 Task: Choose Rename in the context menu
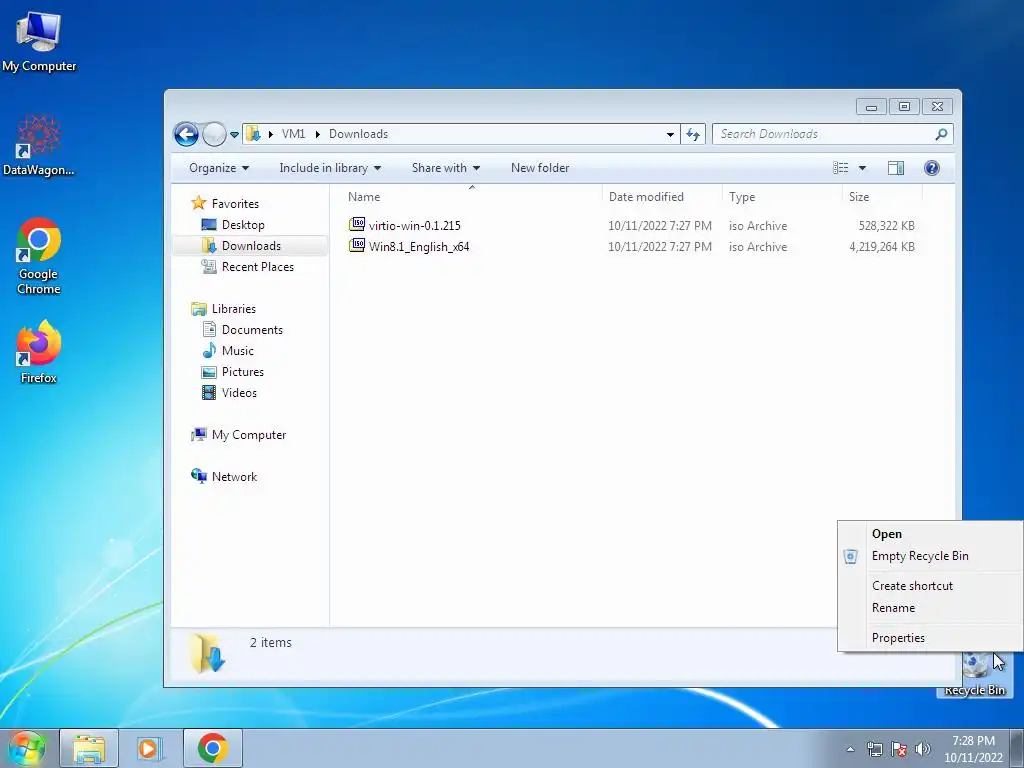(931, 608)
